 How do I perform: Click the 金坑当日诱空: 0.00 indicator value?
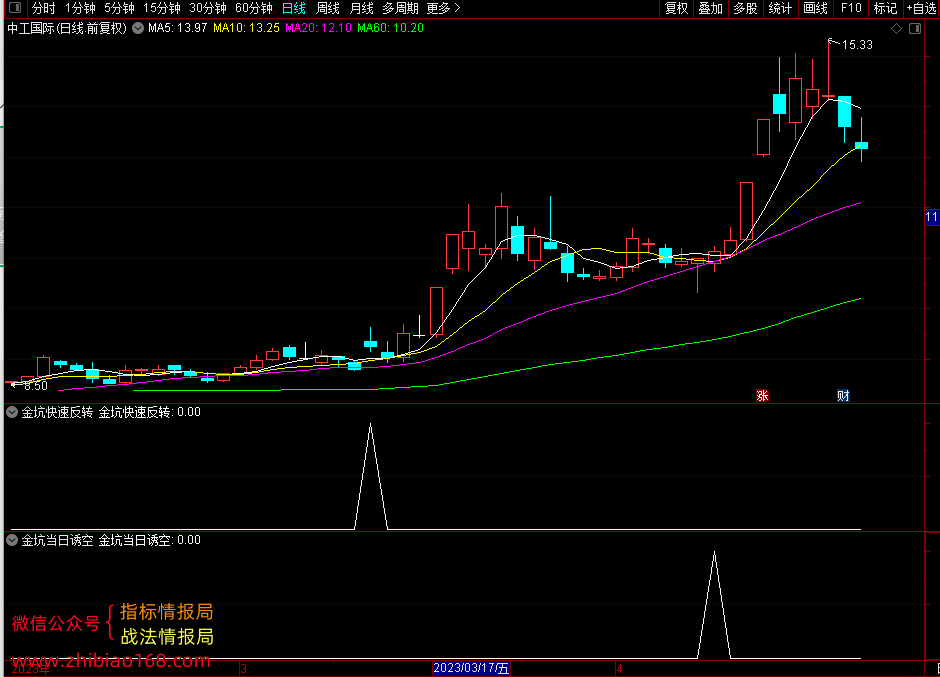point(149,540)
